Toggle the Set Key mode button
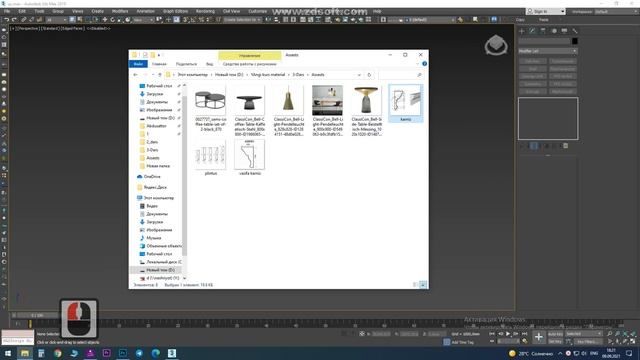Screen dimensions: 640x360 coord(555,341)
